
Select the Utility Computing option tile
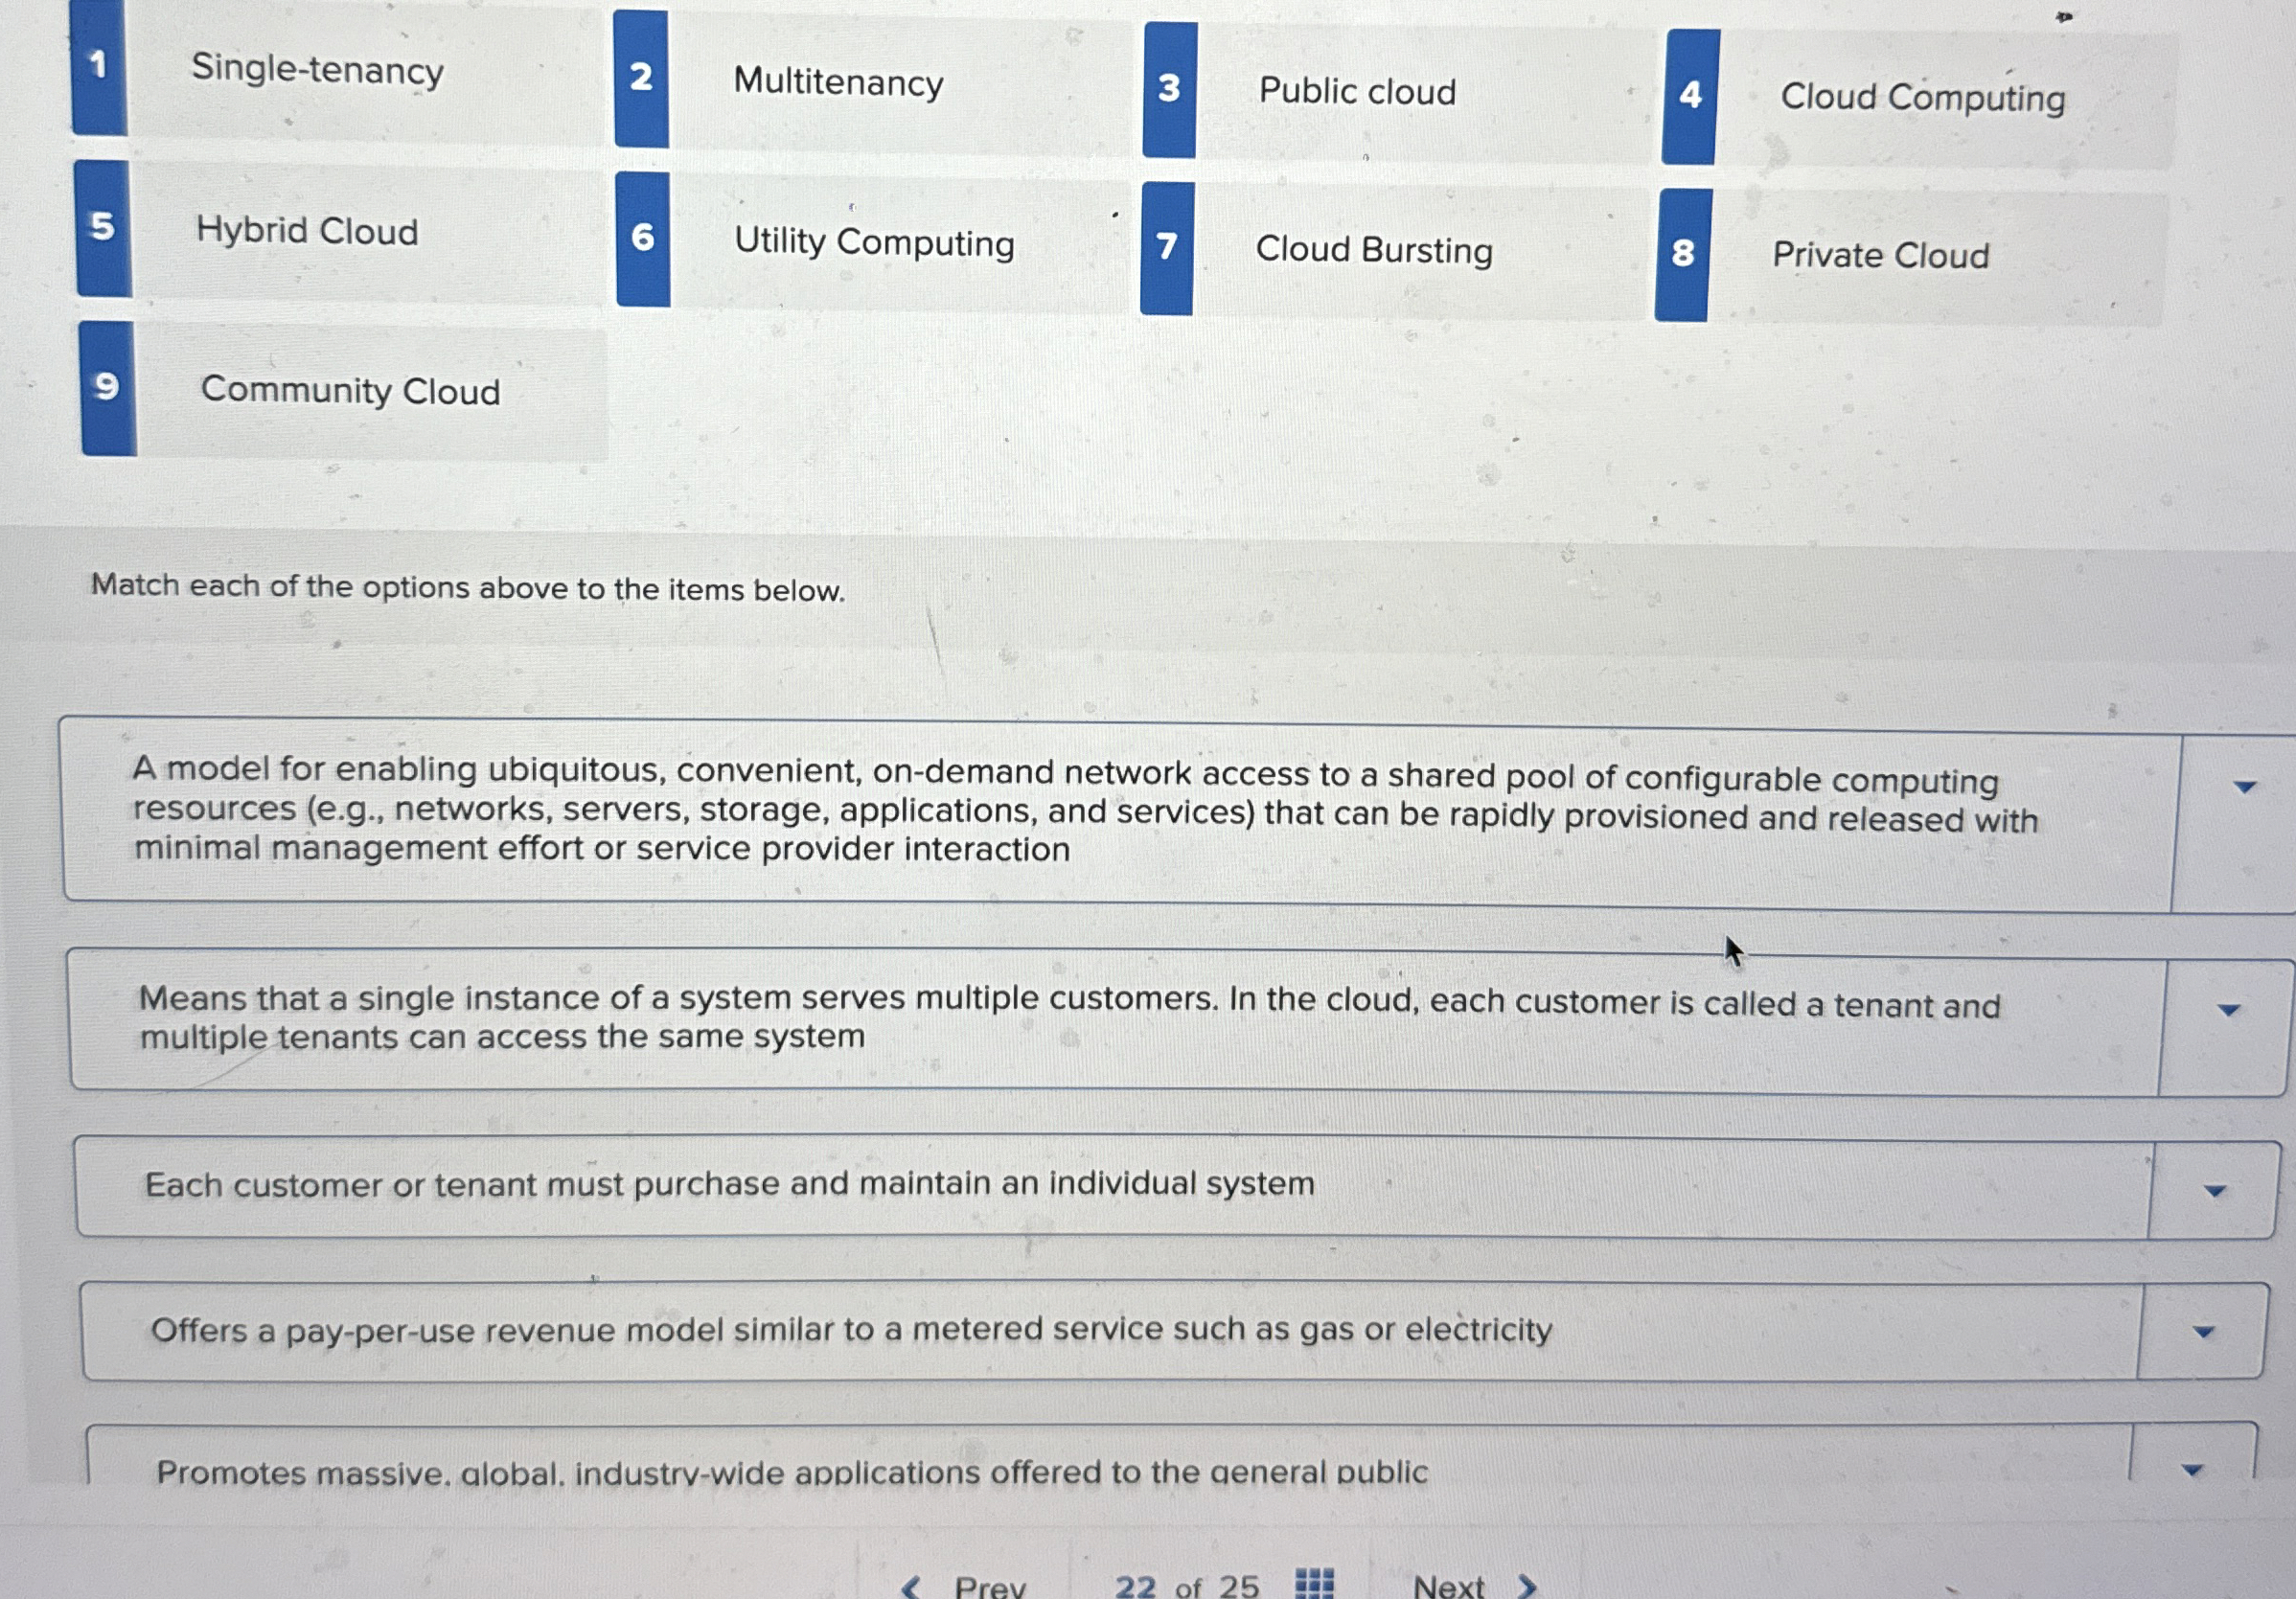(873, 241)
